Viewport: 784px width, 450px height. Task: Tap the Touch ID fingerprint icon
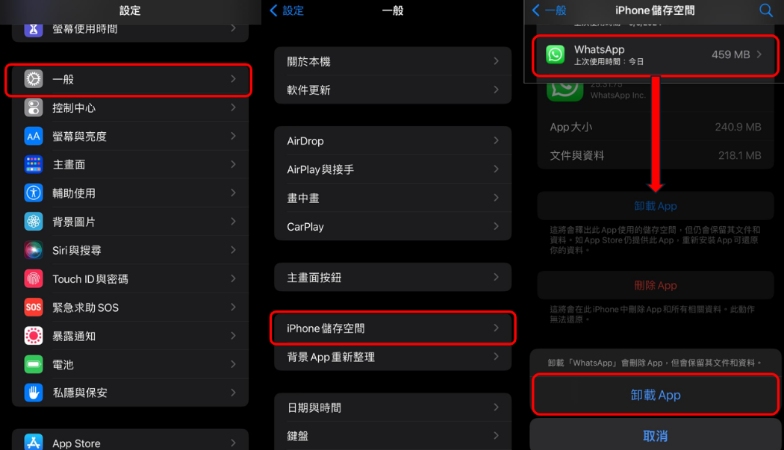click(x=34, y=278)
